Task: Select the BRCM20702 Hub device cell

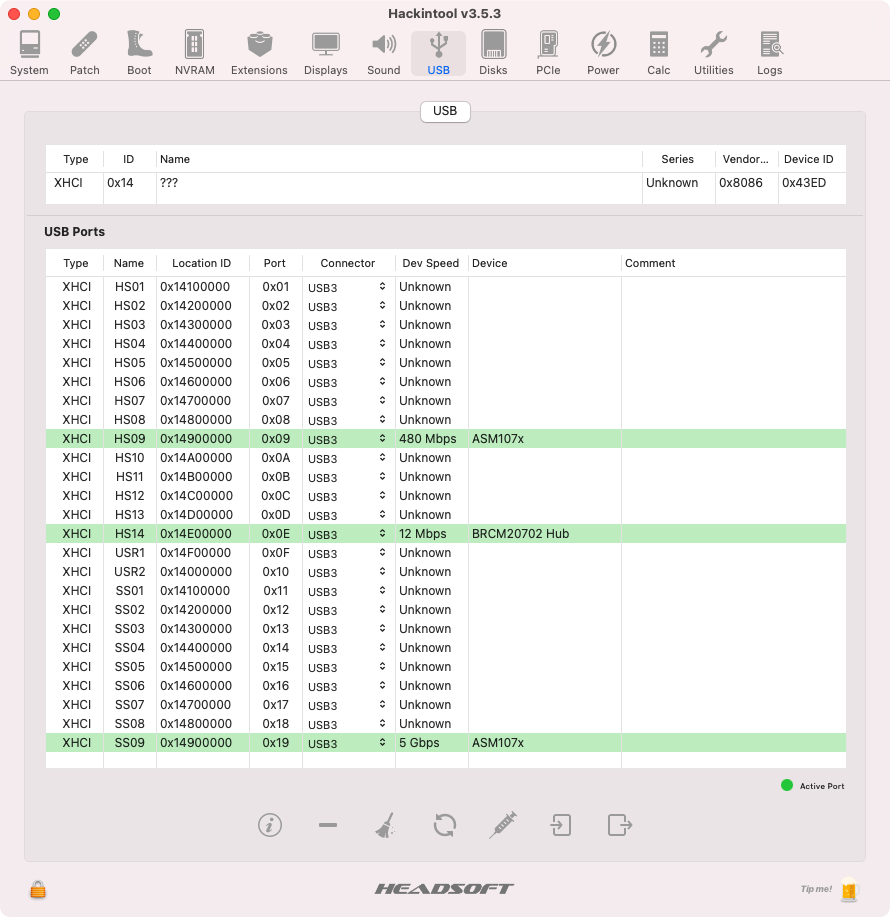Action: (520, 533)
